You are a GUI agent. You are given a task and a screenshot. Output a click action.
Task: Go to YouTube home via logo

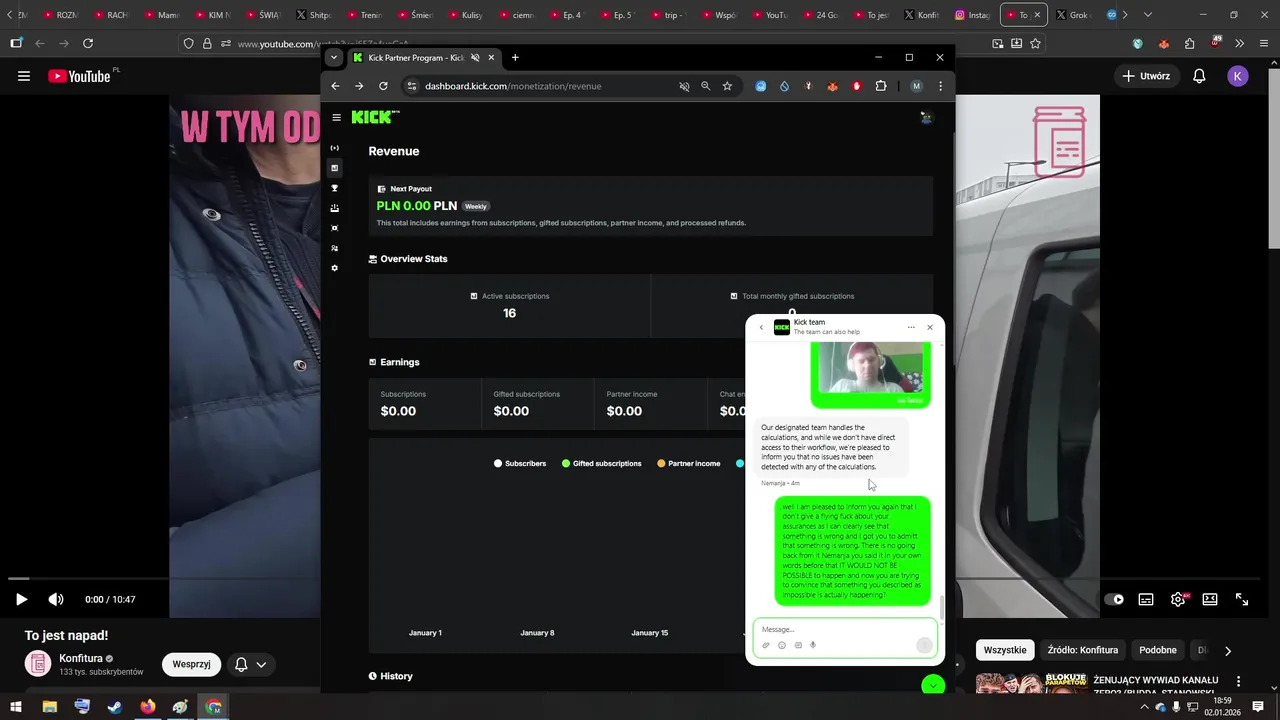[79, 76]
